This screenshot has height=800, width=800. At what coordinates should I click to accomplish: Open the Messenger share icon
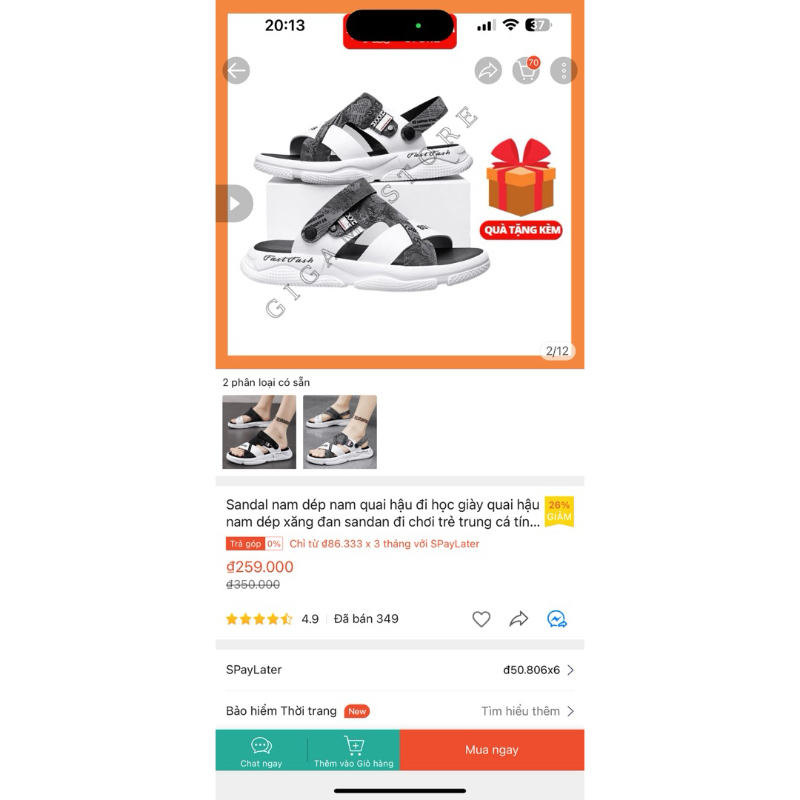pos(557,619)
